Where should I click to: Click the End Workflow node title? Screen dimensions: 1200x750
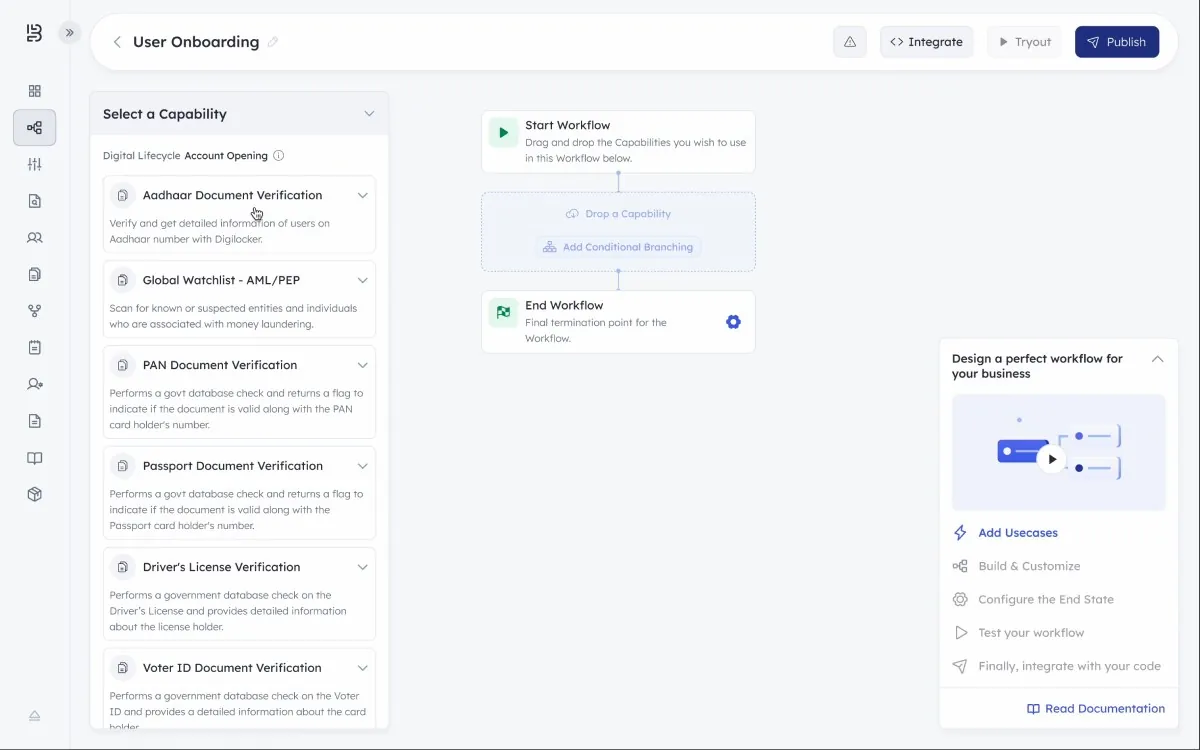[564, 305]
